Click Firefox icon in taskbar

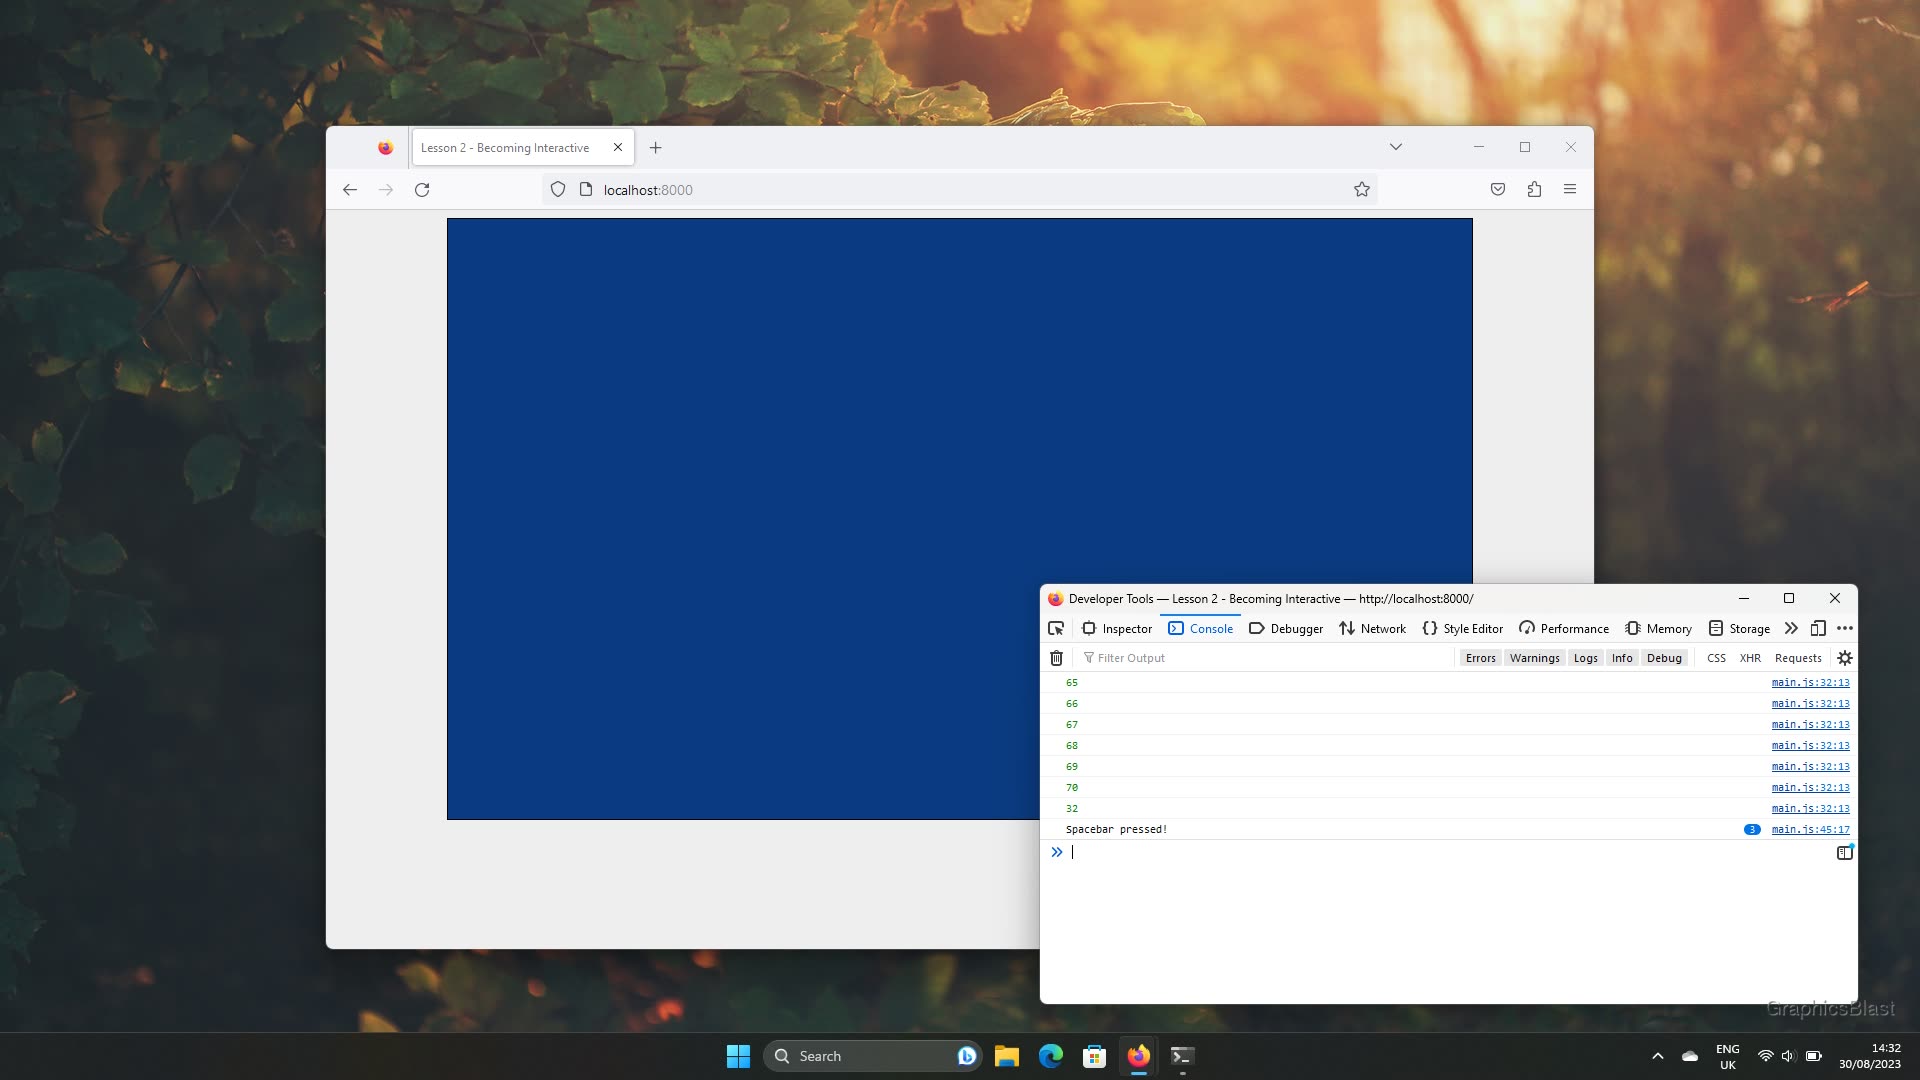(1139, 1056)
